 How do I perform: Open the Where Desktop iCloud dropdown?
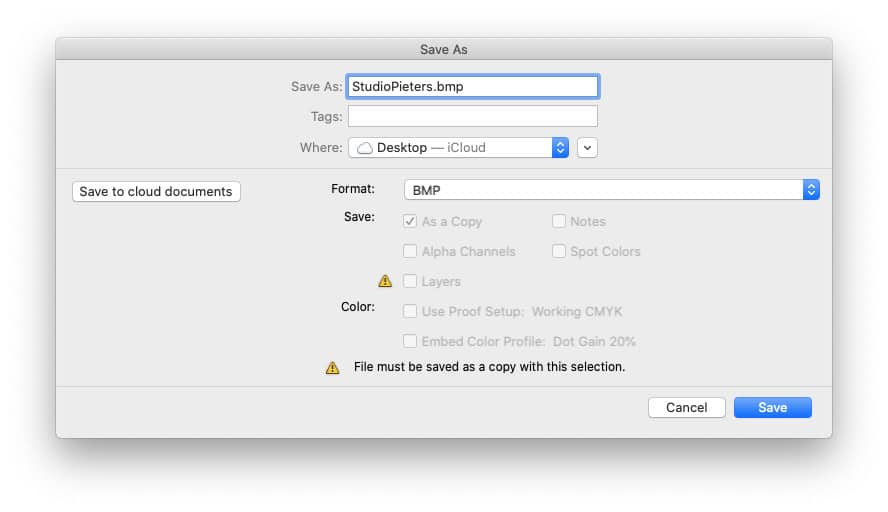click(x=458, y=148)
